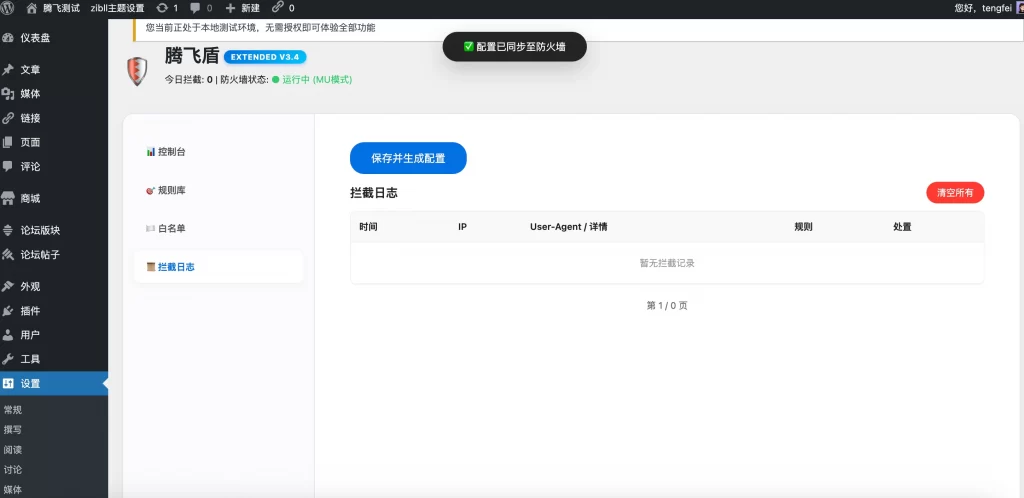Select the 拦截日志 tab
1024x498 pixels.
219,267
